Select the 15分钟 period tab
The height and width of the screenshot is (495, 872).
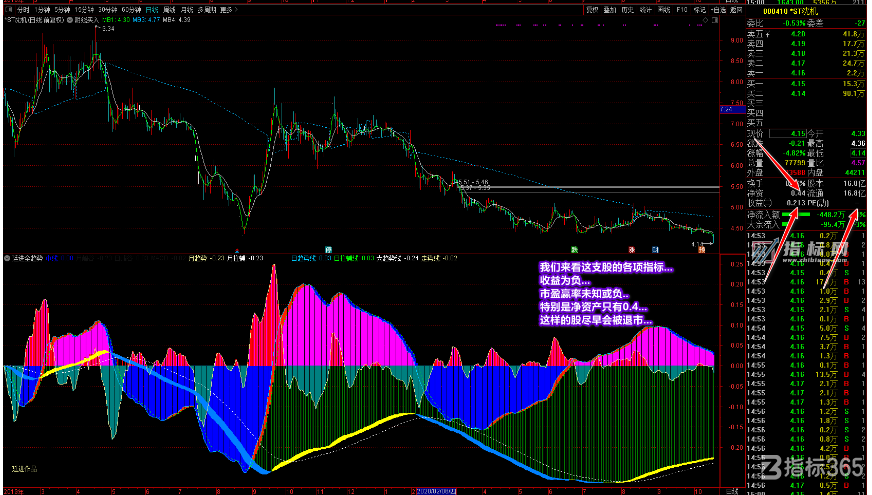click(x=85, y=10)
